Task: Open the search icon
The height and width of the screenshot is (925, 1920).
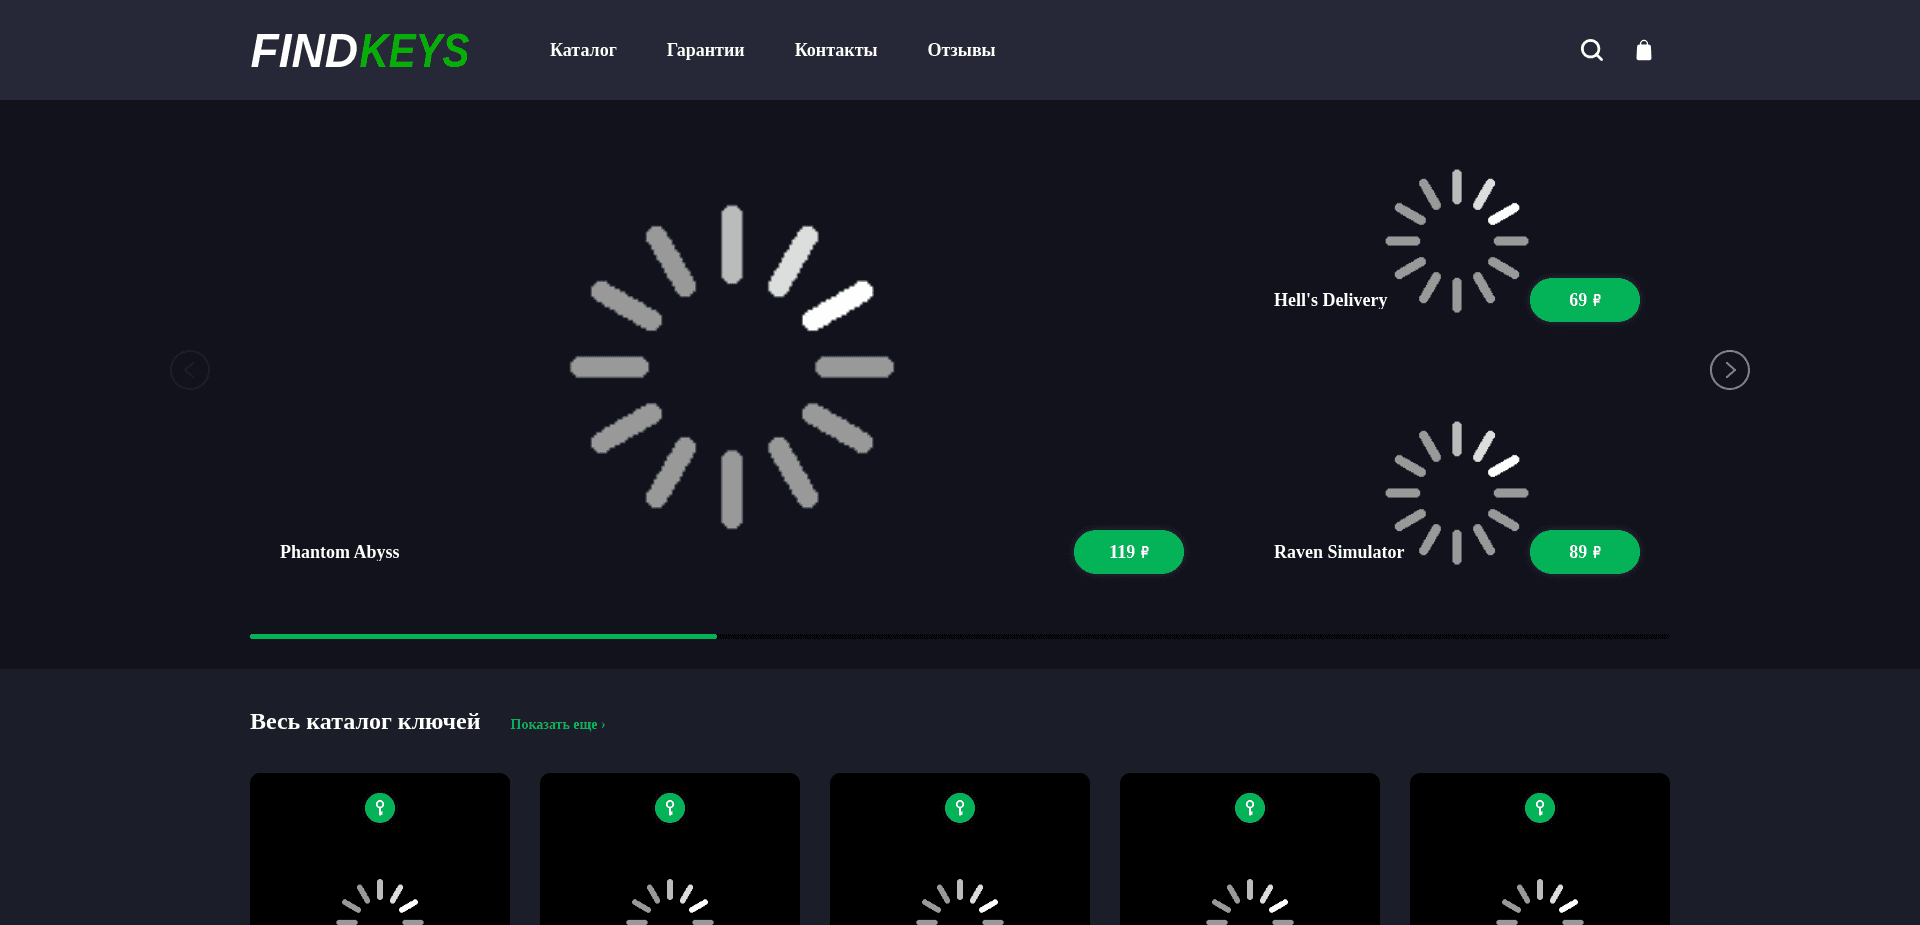Action: click(x=1591, y=50)
